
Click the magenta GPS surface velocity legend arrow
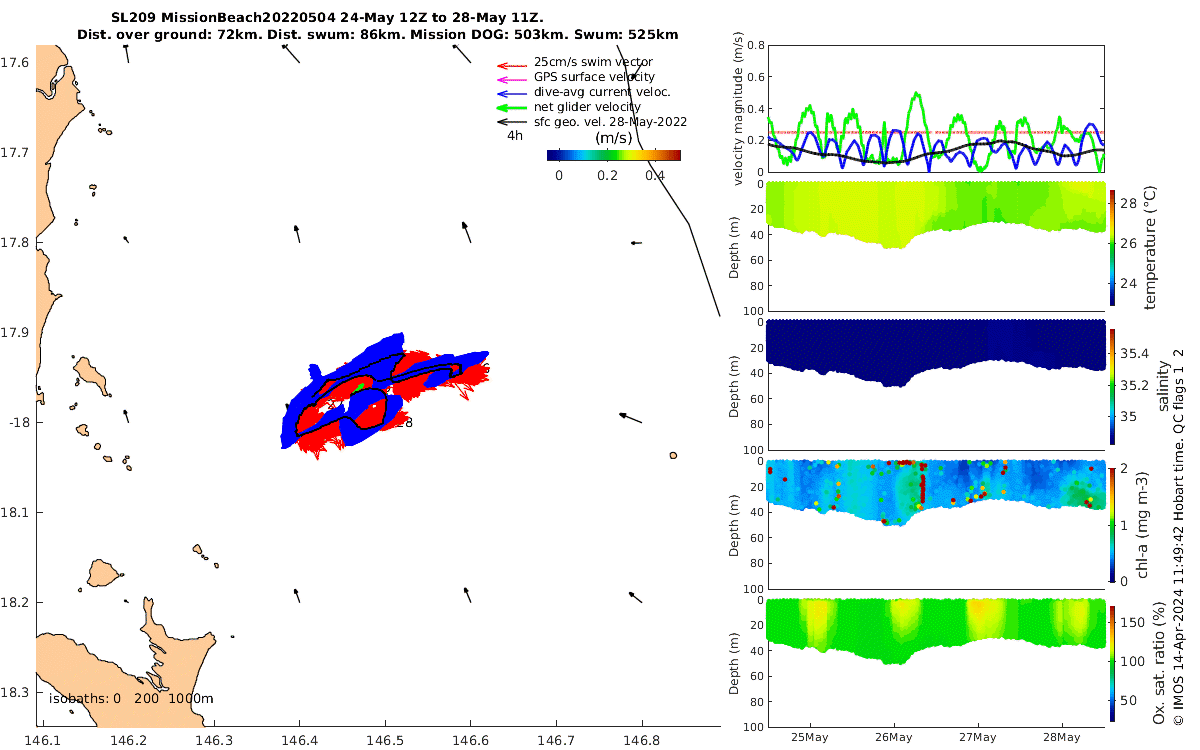click(512, 78)
